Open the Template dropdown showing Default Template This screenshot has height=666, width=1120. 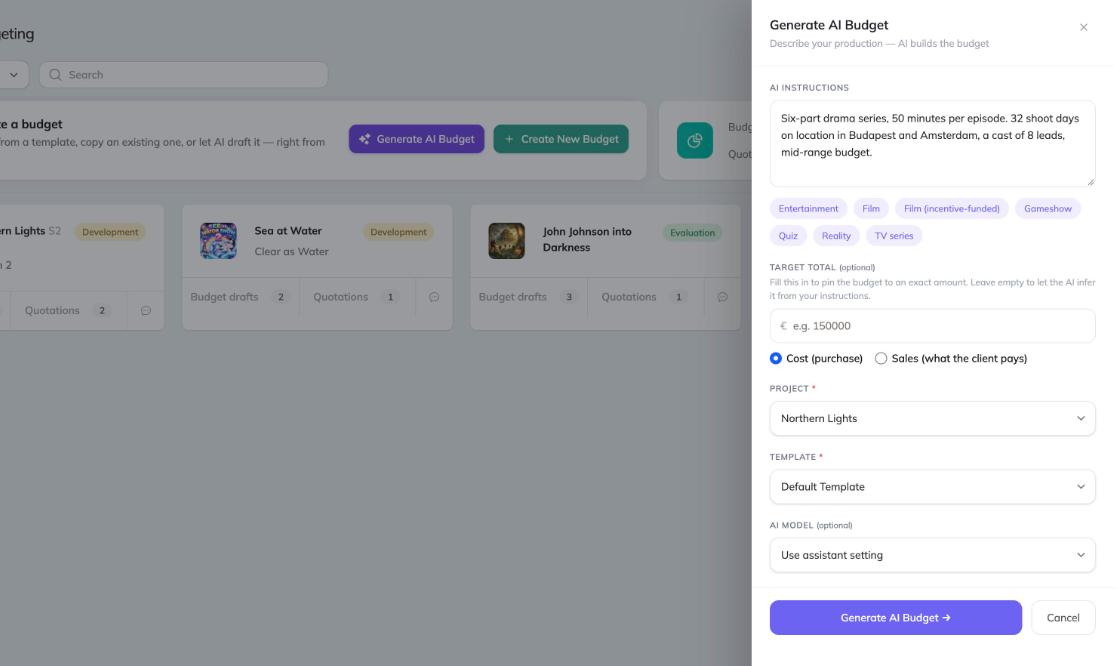click(x=932, y=487)
